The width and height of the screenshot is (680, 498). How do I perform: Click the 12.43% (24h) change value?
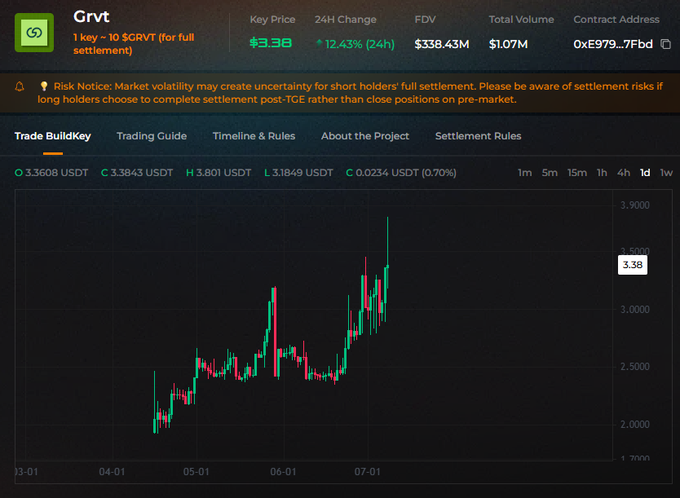pos(360,44)
